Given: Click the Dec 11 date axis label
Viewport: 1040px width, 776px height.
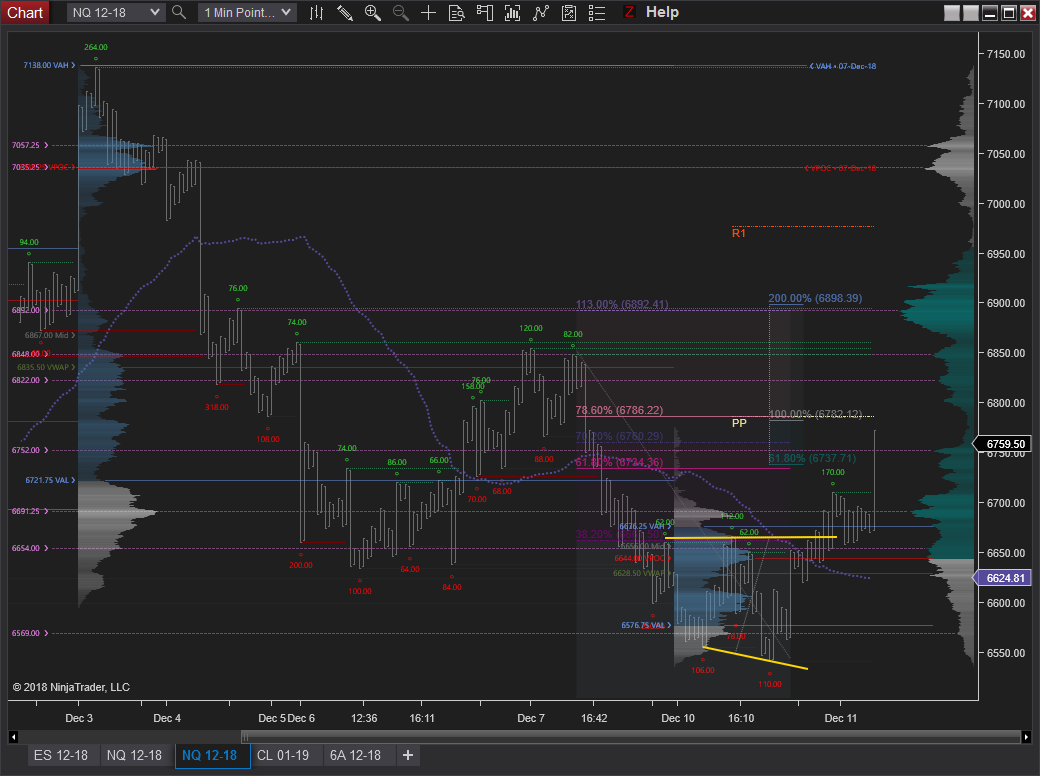Looking at the screenshot, I should (x=840, y=718).
